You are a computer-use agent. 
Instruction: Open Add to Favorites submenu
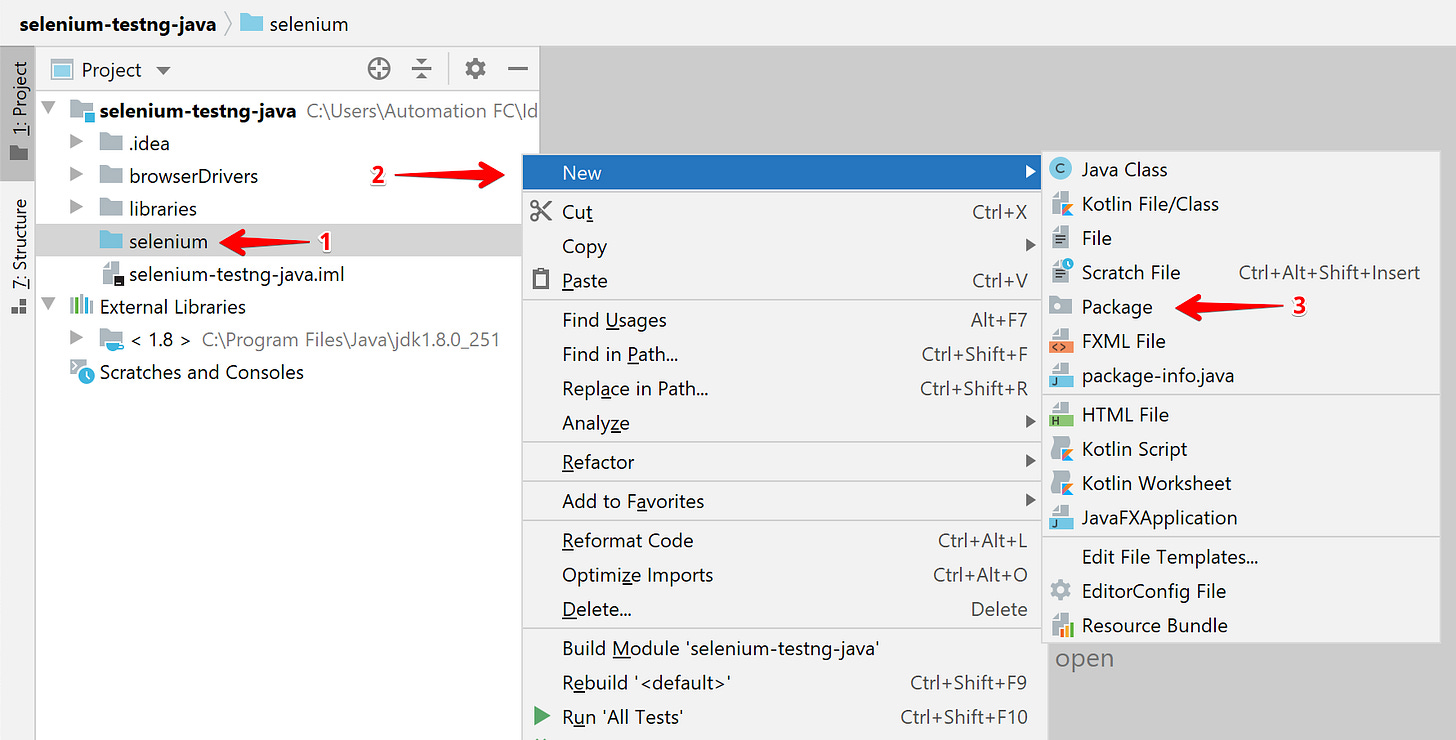pyautogui.click(x=783, y=501)
